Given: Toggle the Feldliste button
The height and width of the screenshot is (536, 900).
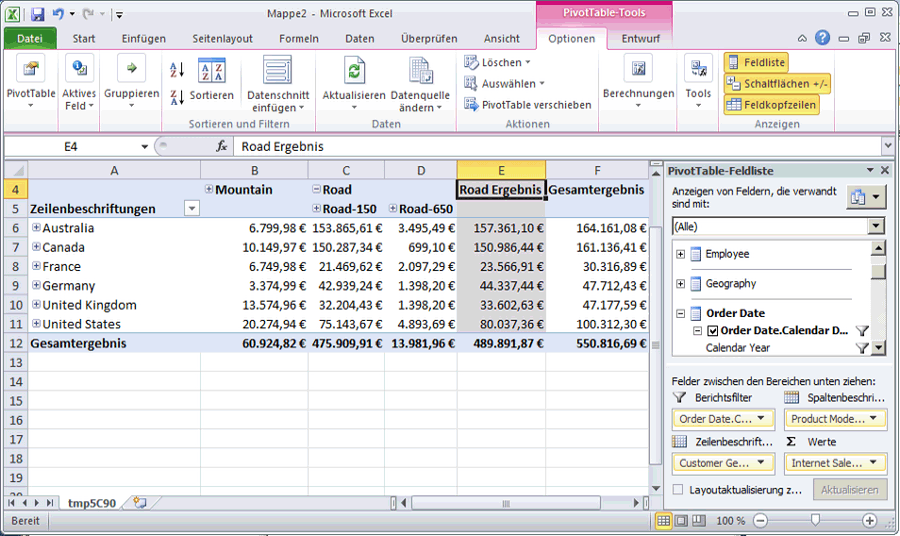Looking at the screenshot, I should pos(756,62).
